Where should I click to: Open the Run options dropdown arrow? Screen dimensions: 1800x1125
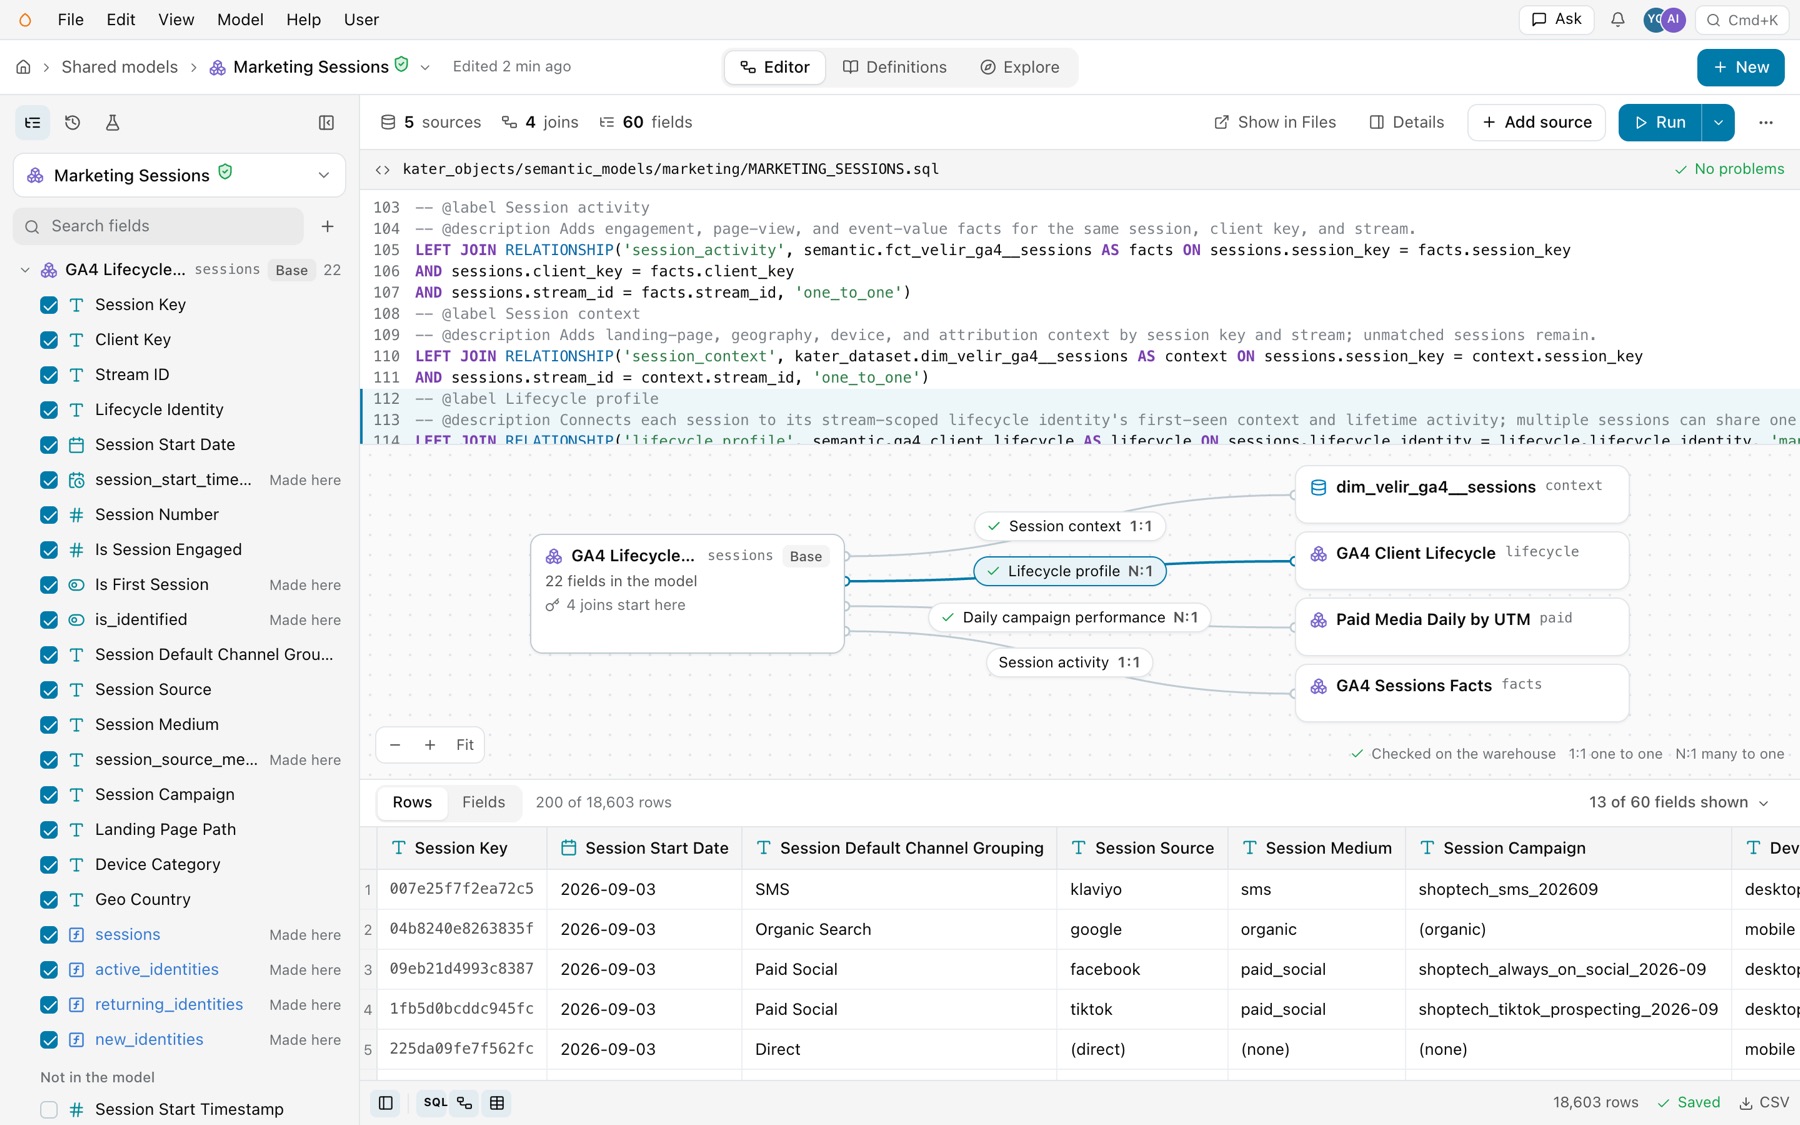pyautogui.click(x=1718, y=122)
